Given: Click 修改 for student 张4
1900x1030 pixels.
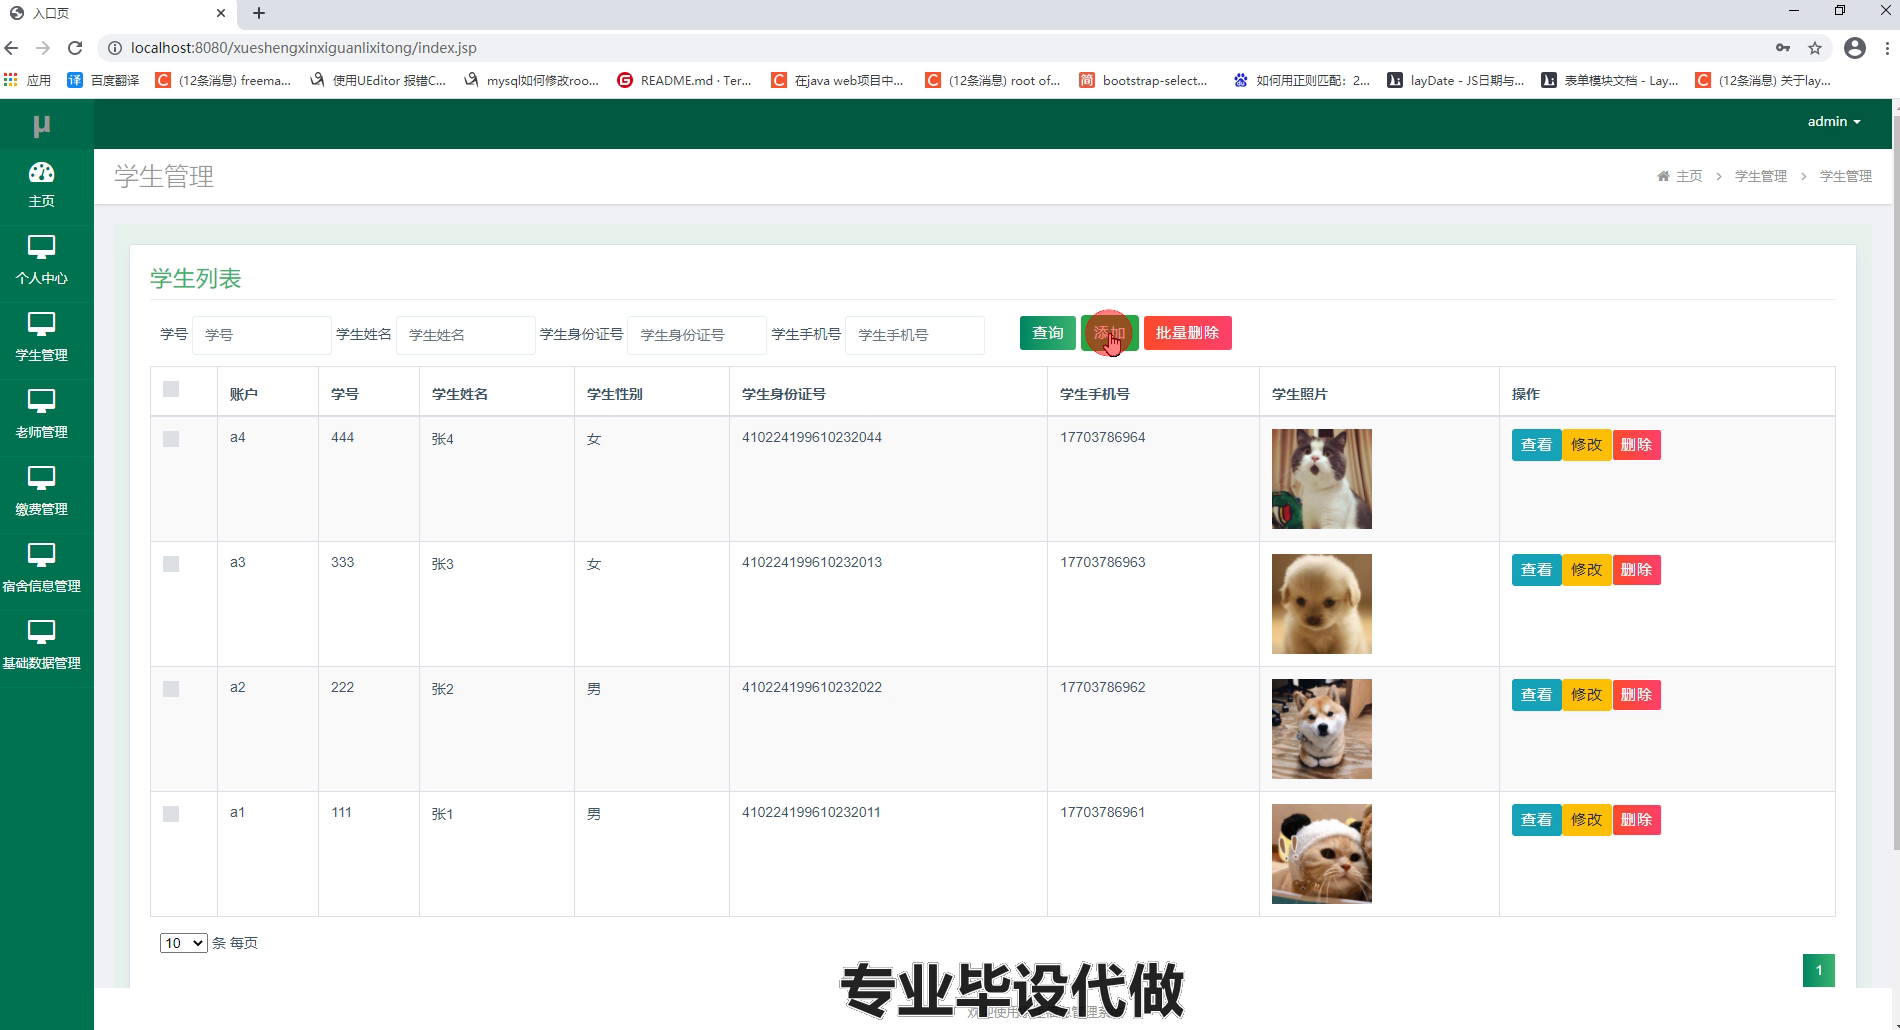Looking at the screenshot, I should (x=1586, y=445).
